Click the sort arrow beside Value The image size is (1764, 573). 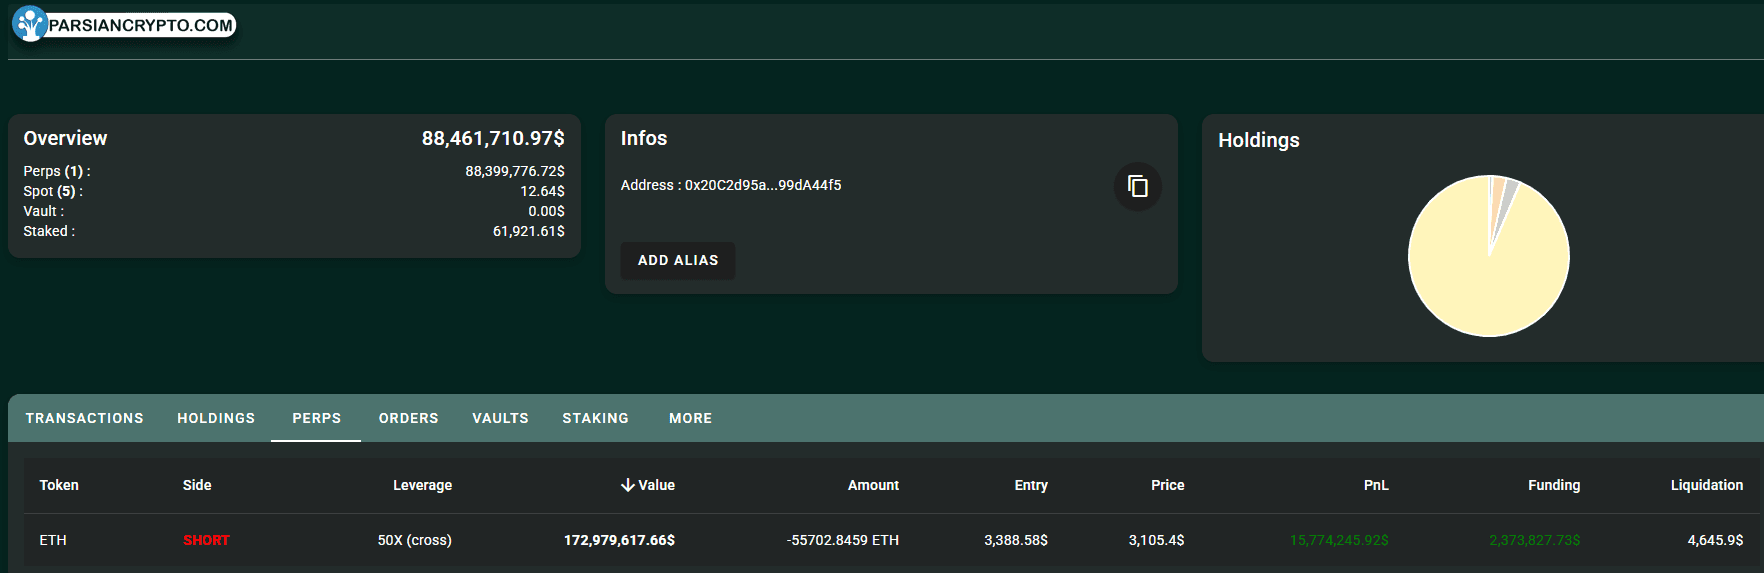click(x=628, y=485)
